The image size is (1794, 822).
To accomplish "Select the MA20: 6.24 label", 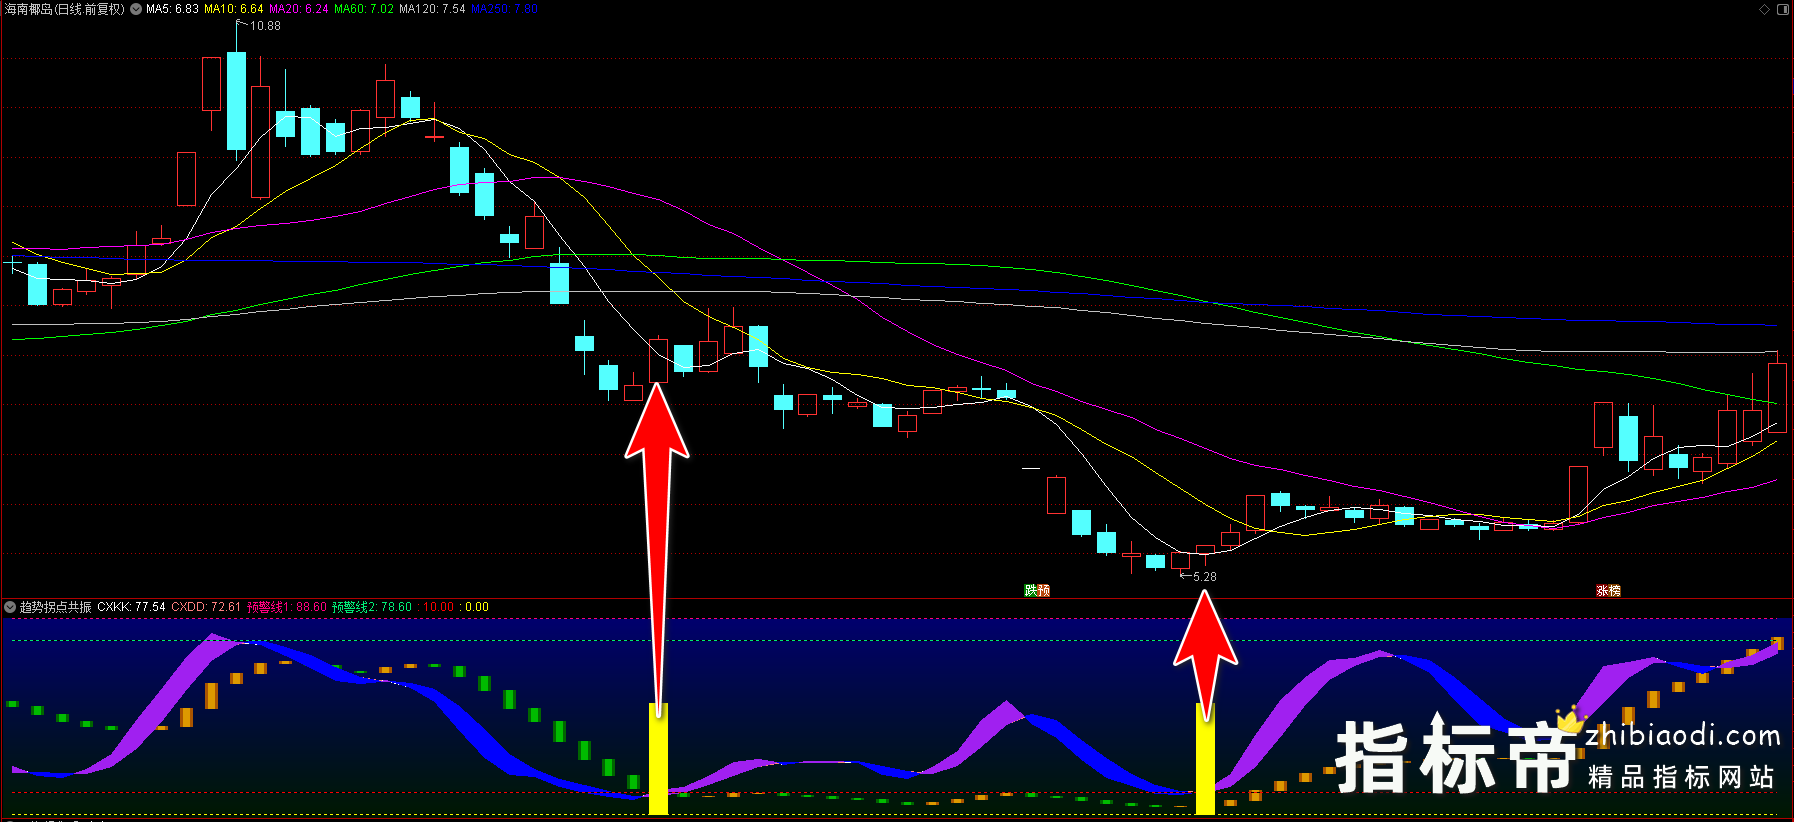I will [x=299, y=9].
